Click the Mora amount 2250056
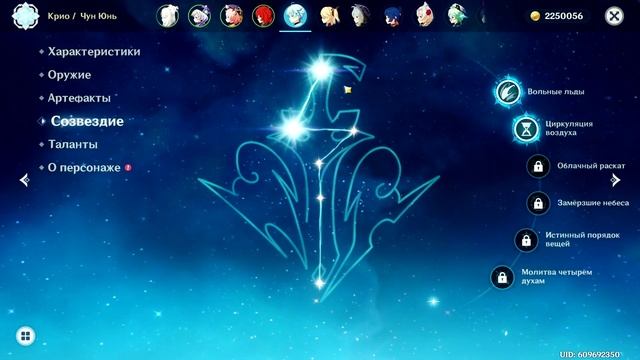 tap(564, 16)
